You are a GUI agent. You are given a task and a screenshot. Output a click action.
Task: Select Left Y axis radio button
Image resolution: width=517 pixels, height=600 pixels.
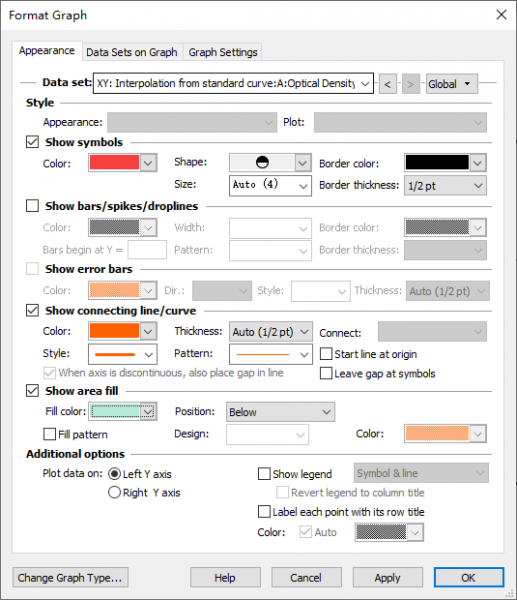coord(114,474)
